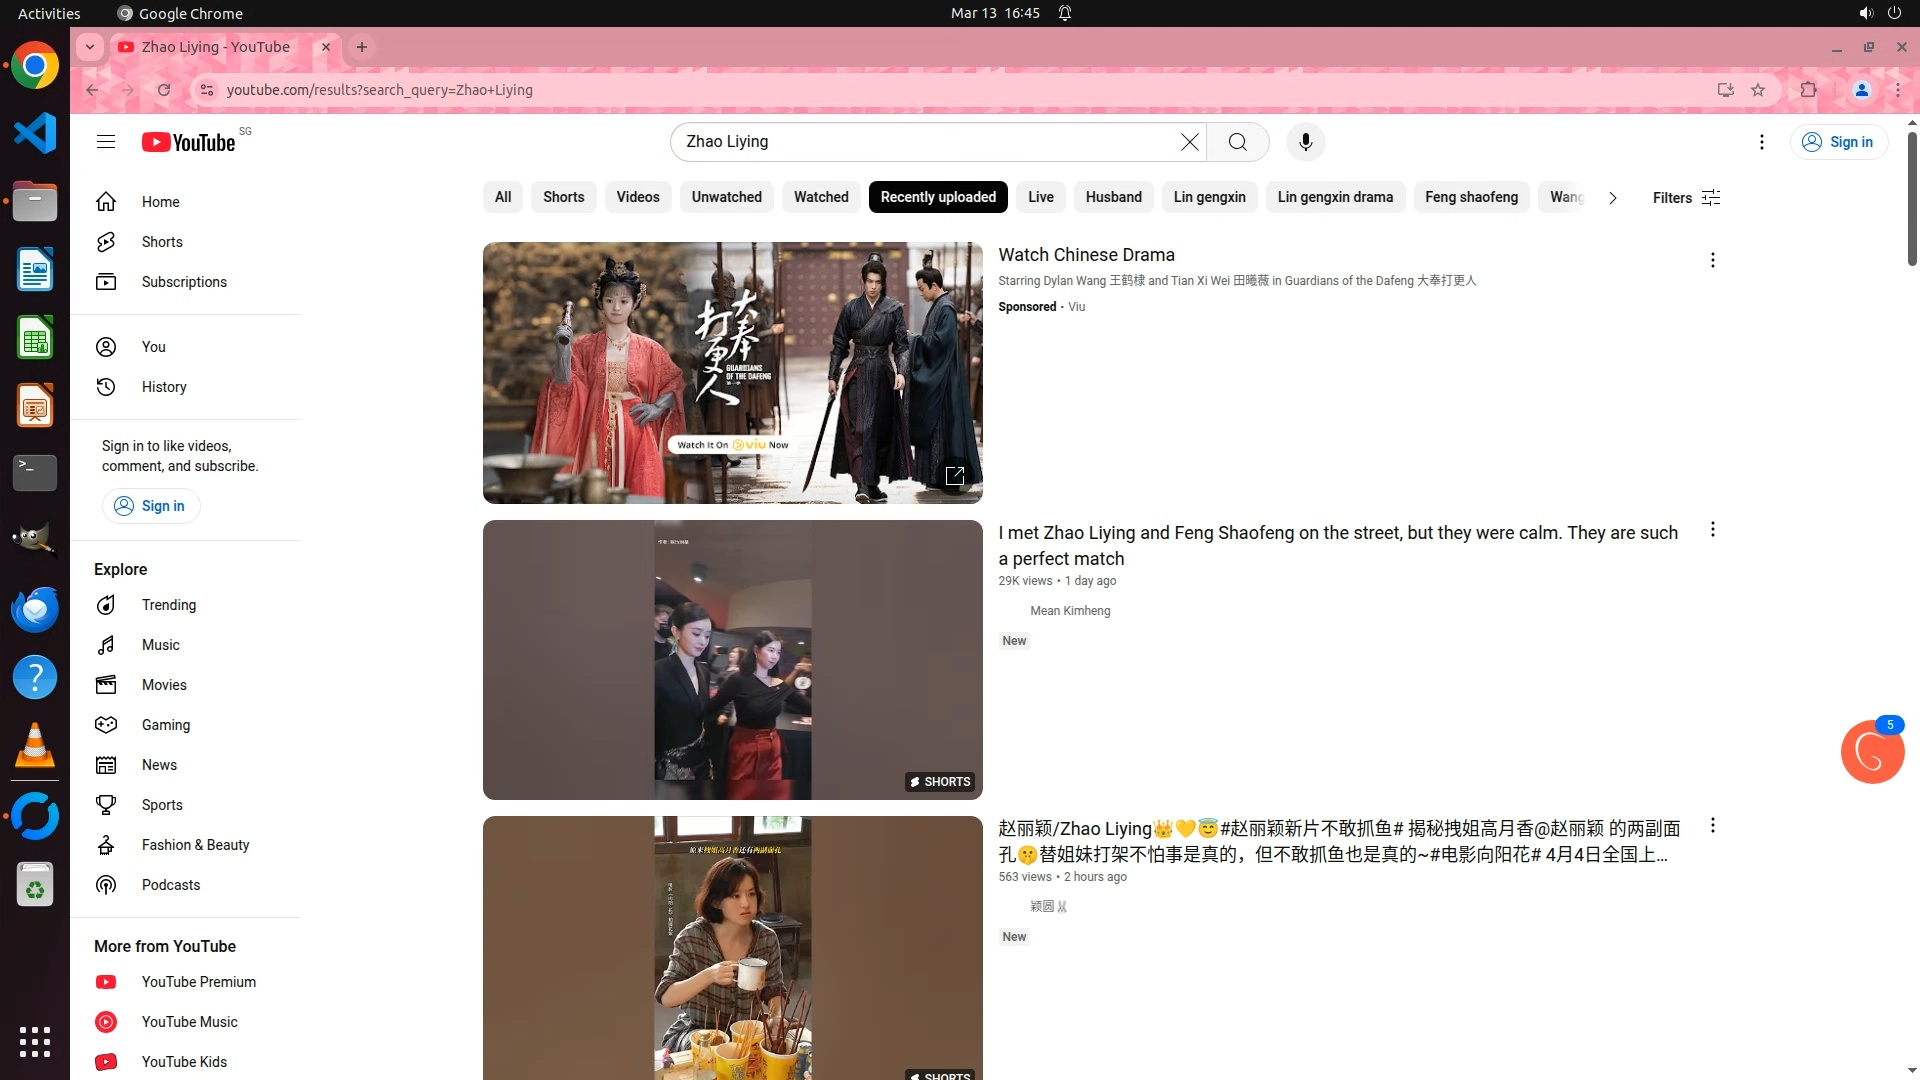
Task: Select the Shorts filter chip
Action: 563,197
